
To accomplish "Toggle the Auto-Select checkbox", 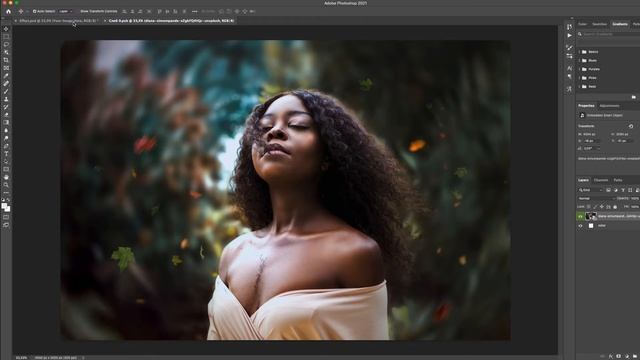I will tap(34, 11).
